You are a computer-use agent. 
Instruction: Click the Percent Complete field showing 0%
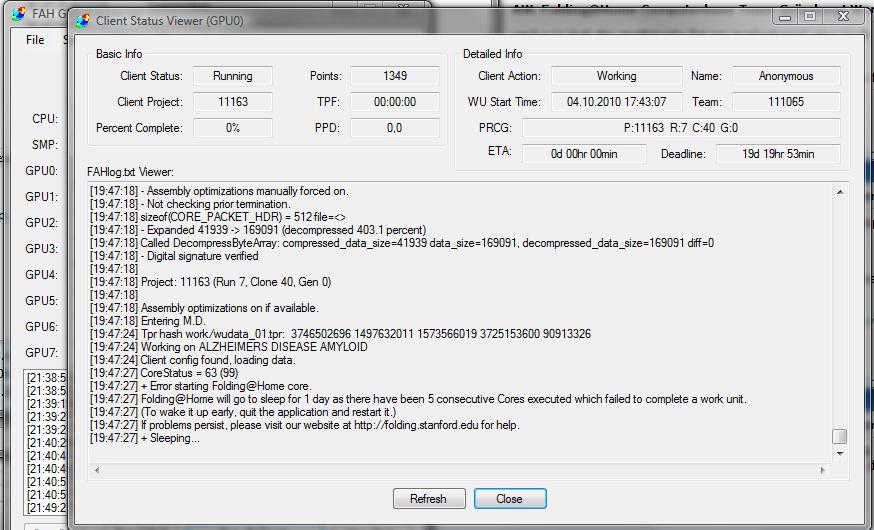(232, 128)
